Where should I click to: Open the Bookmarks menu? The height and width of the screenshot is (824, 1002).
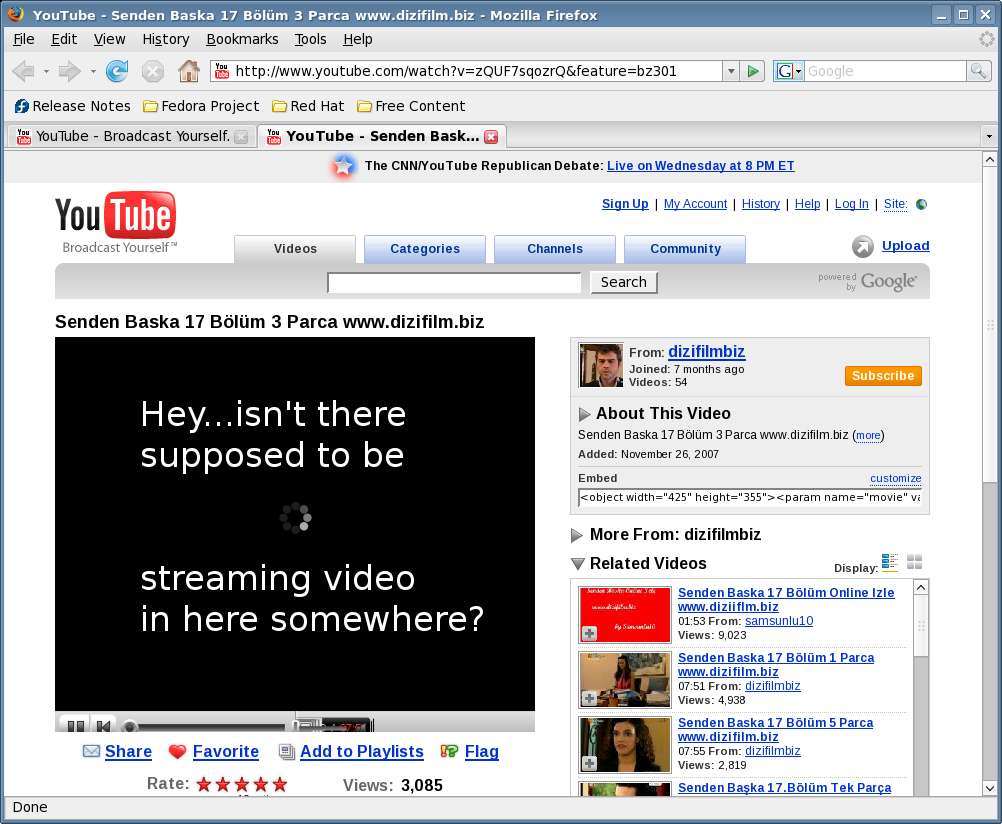[242, 40]
